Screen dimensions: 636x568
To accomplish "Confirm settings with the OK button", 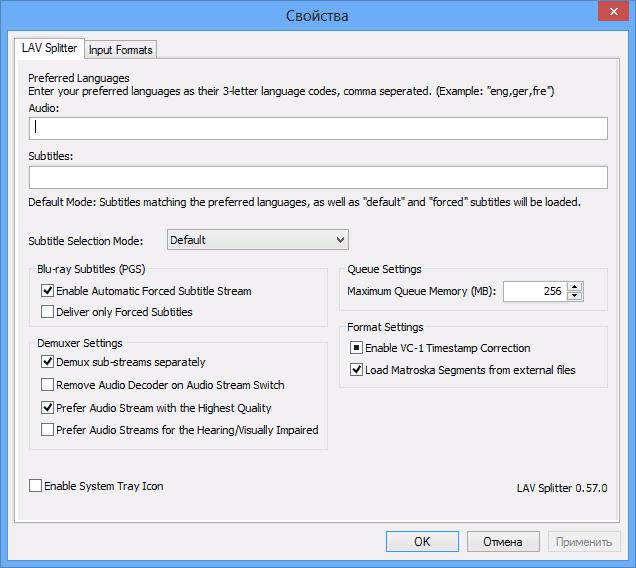I will click(x=422, y=542).
